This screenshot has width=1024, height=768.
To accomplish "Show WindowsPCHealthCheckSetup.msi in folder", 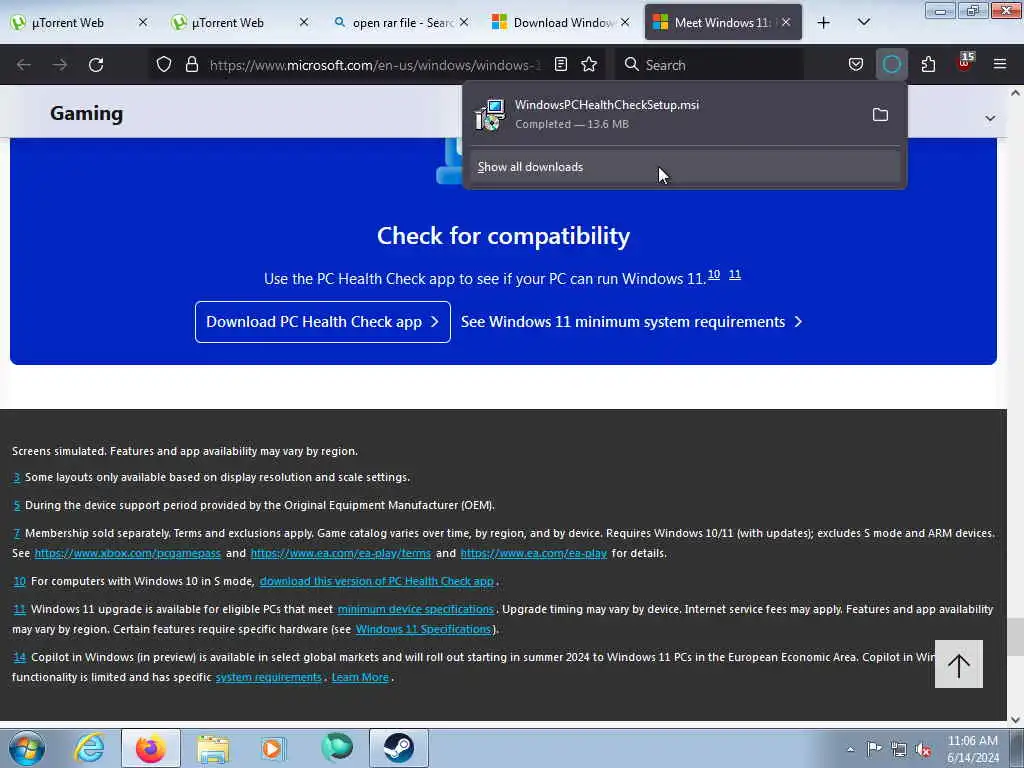I will tap(880, 115).
